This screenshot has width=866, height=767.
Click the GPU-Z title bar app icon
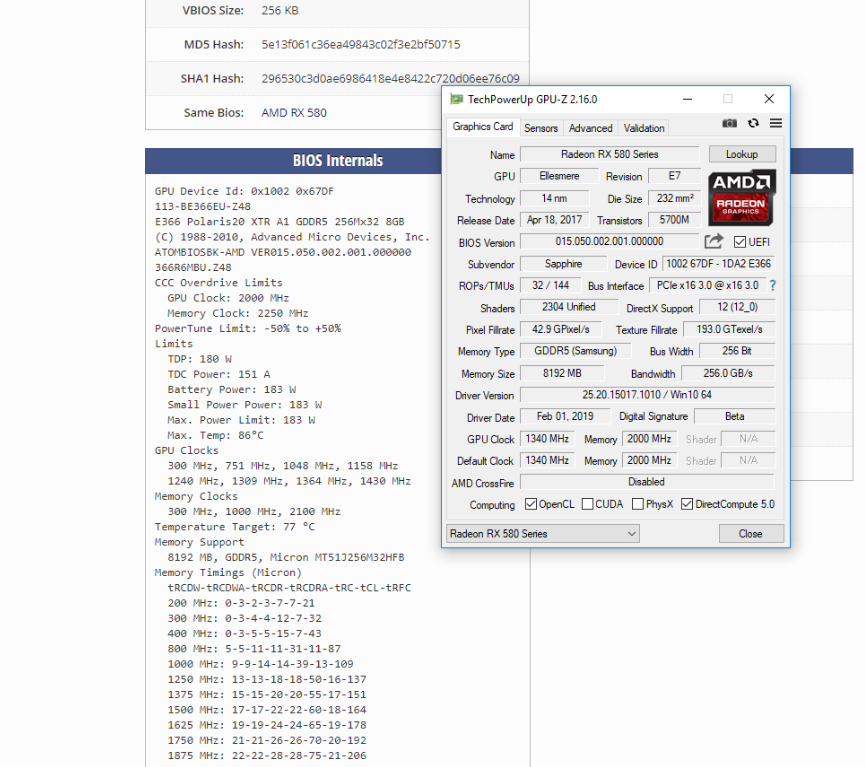tap(456, 99)
